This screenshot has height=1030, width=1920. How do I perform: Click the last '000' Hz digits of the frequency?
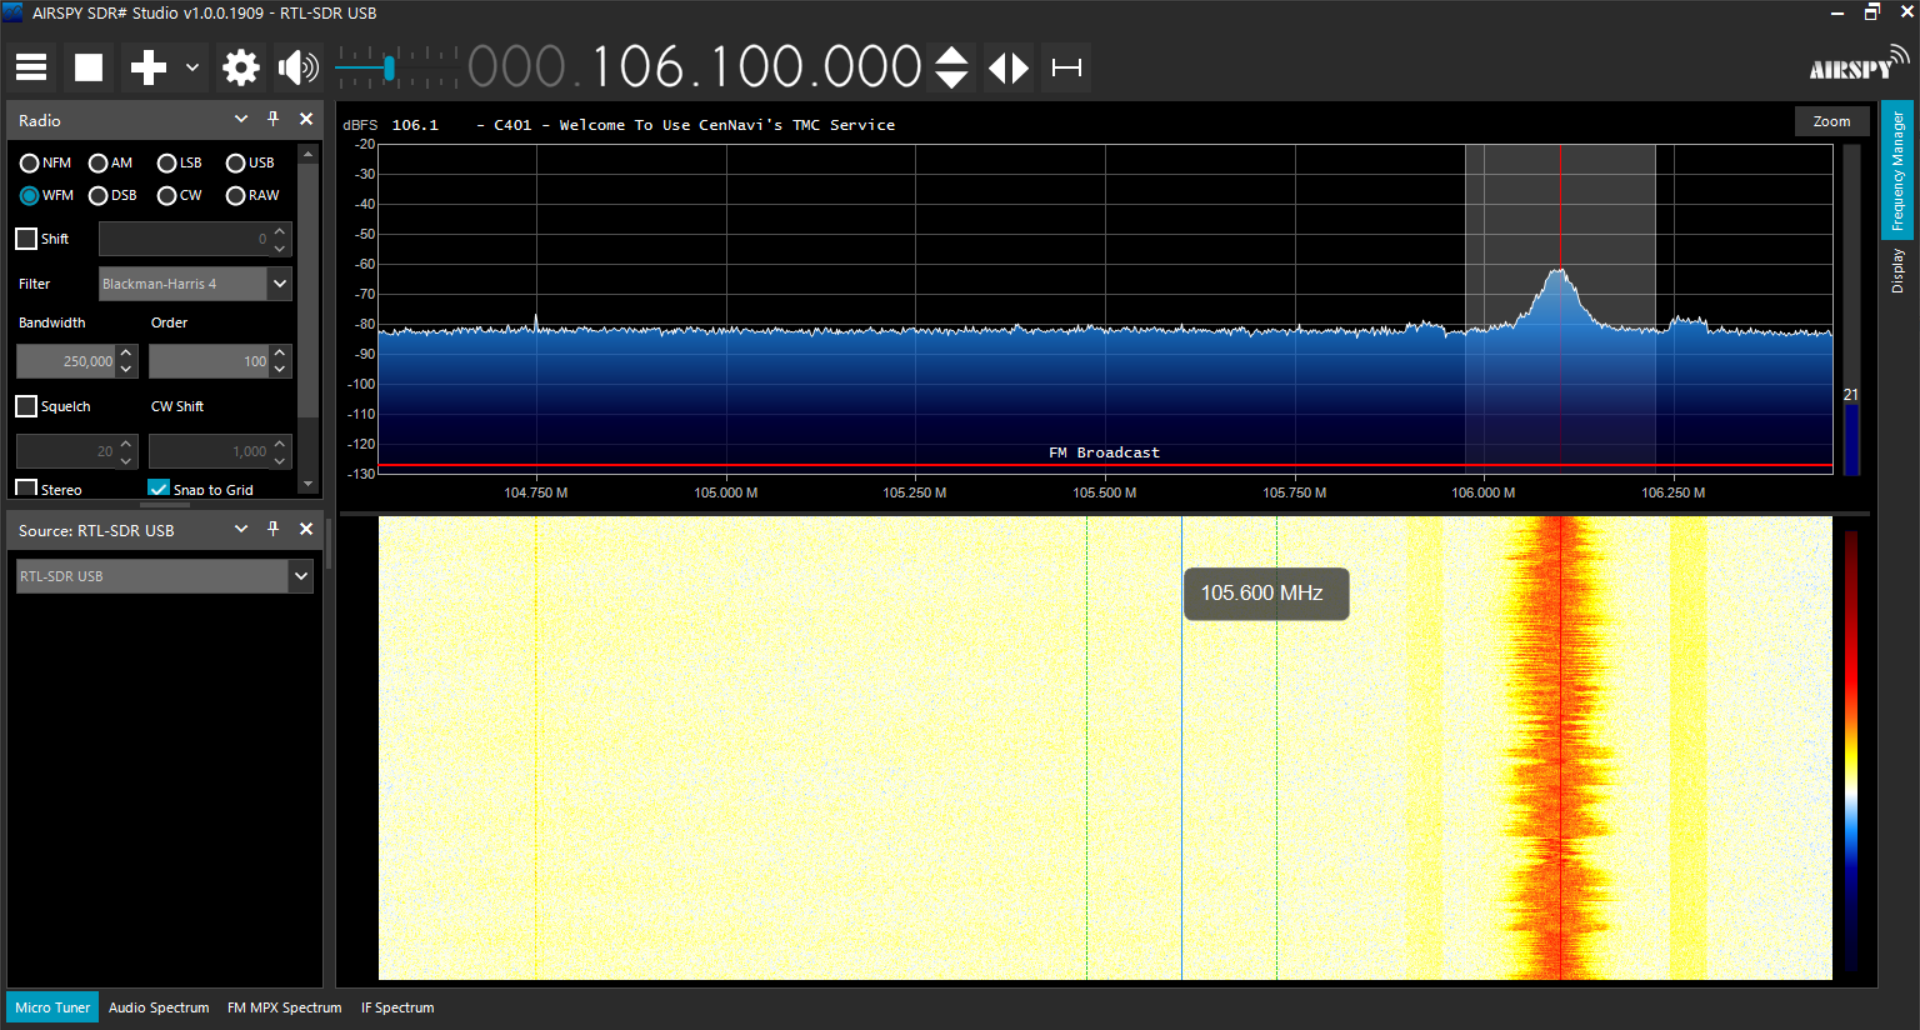(x=873, y=67)
